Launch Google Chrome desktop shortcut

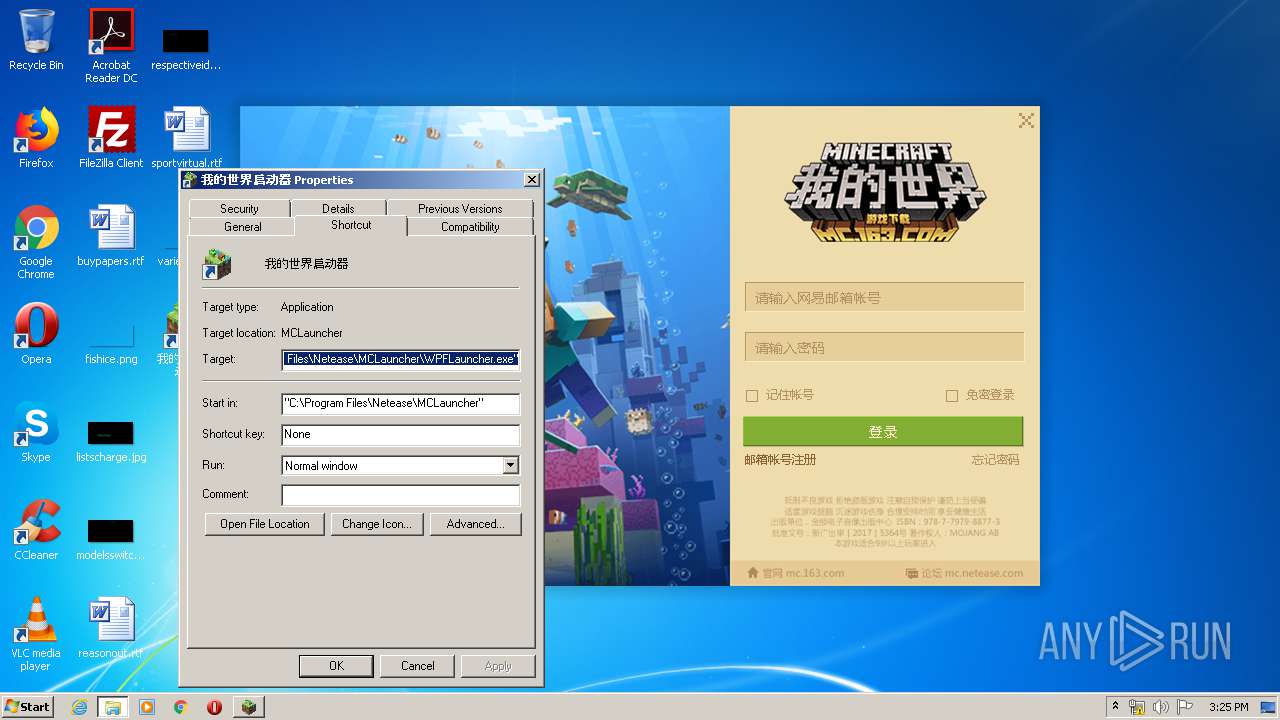36,241
